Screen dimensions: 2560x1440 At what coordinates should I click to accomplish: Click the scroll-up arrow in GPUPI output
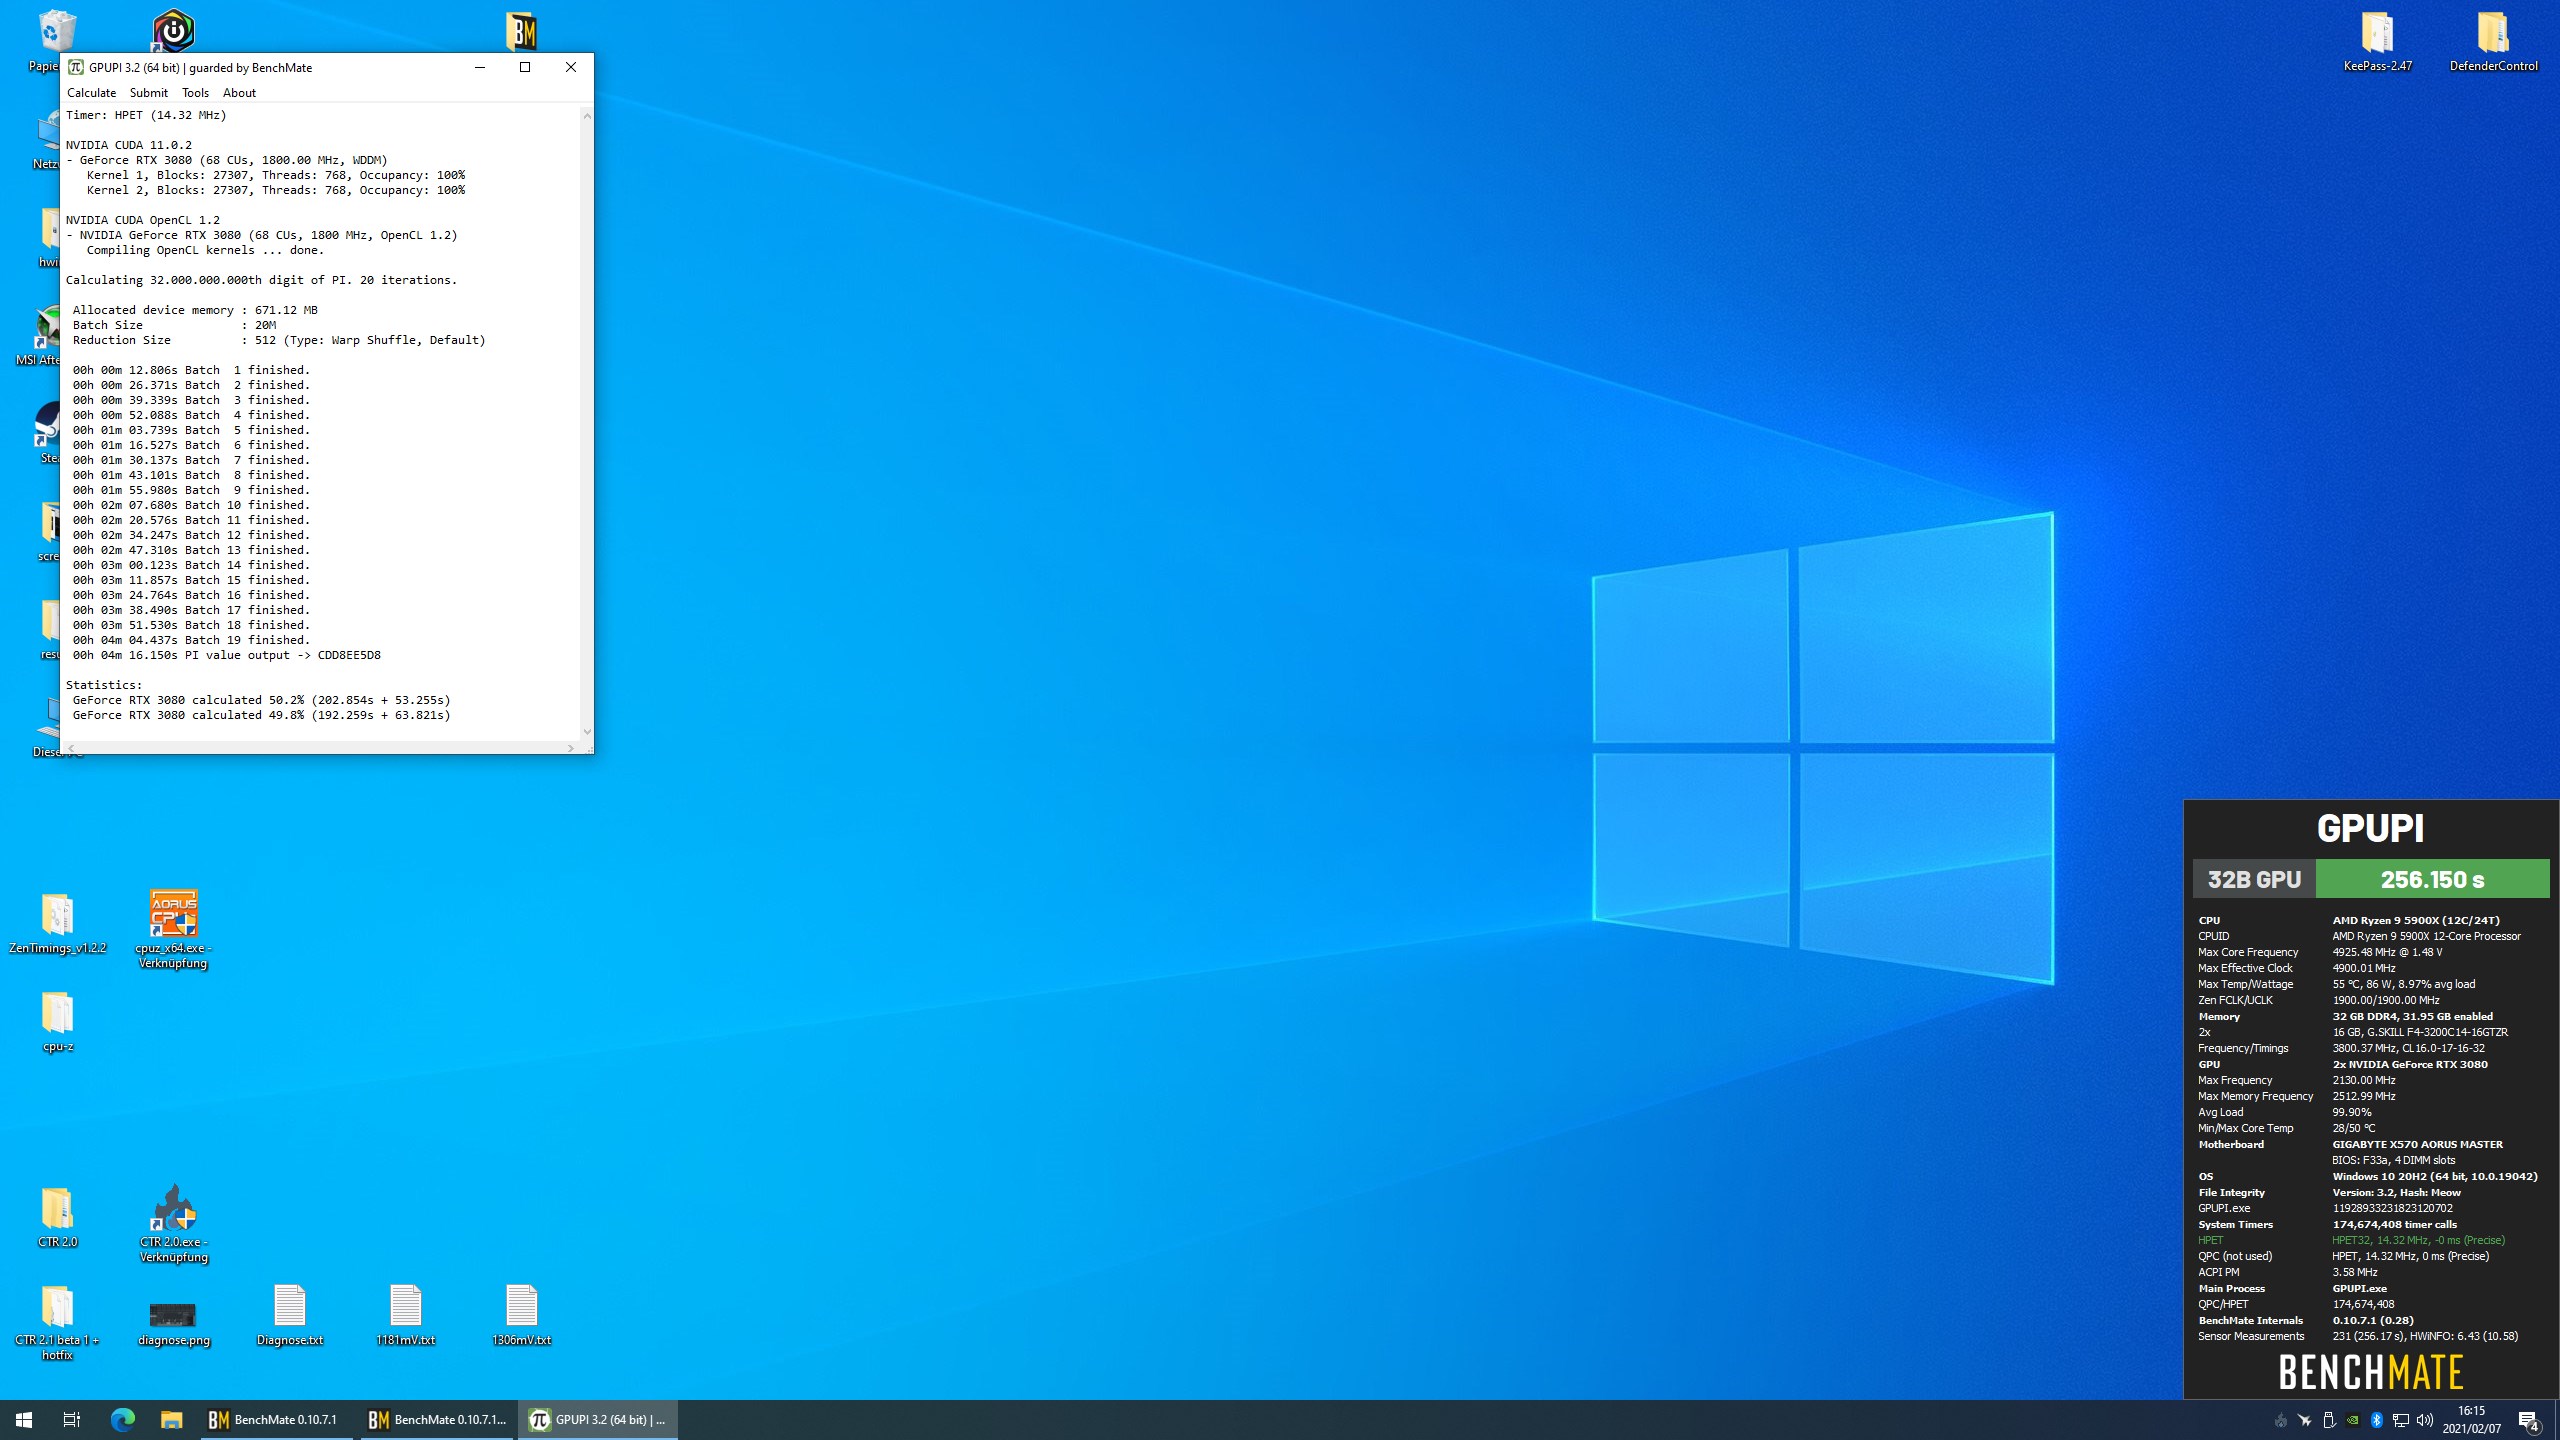pos(587,116)
